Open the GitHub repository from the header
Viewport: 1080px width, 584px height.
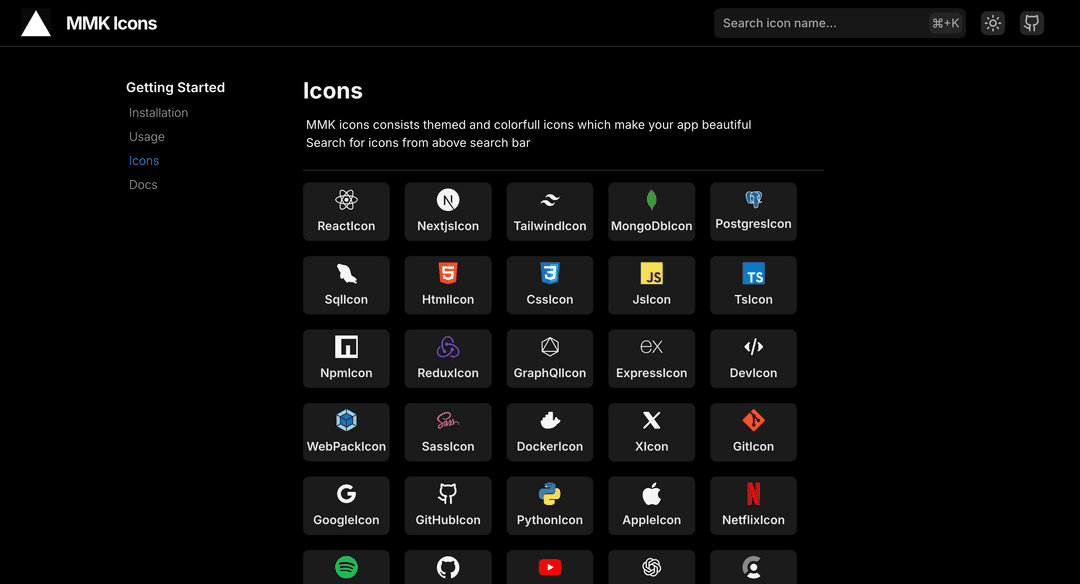(1031, 22)
